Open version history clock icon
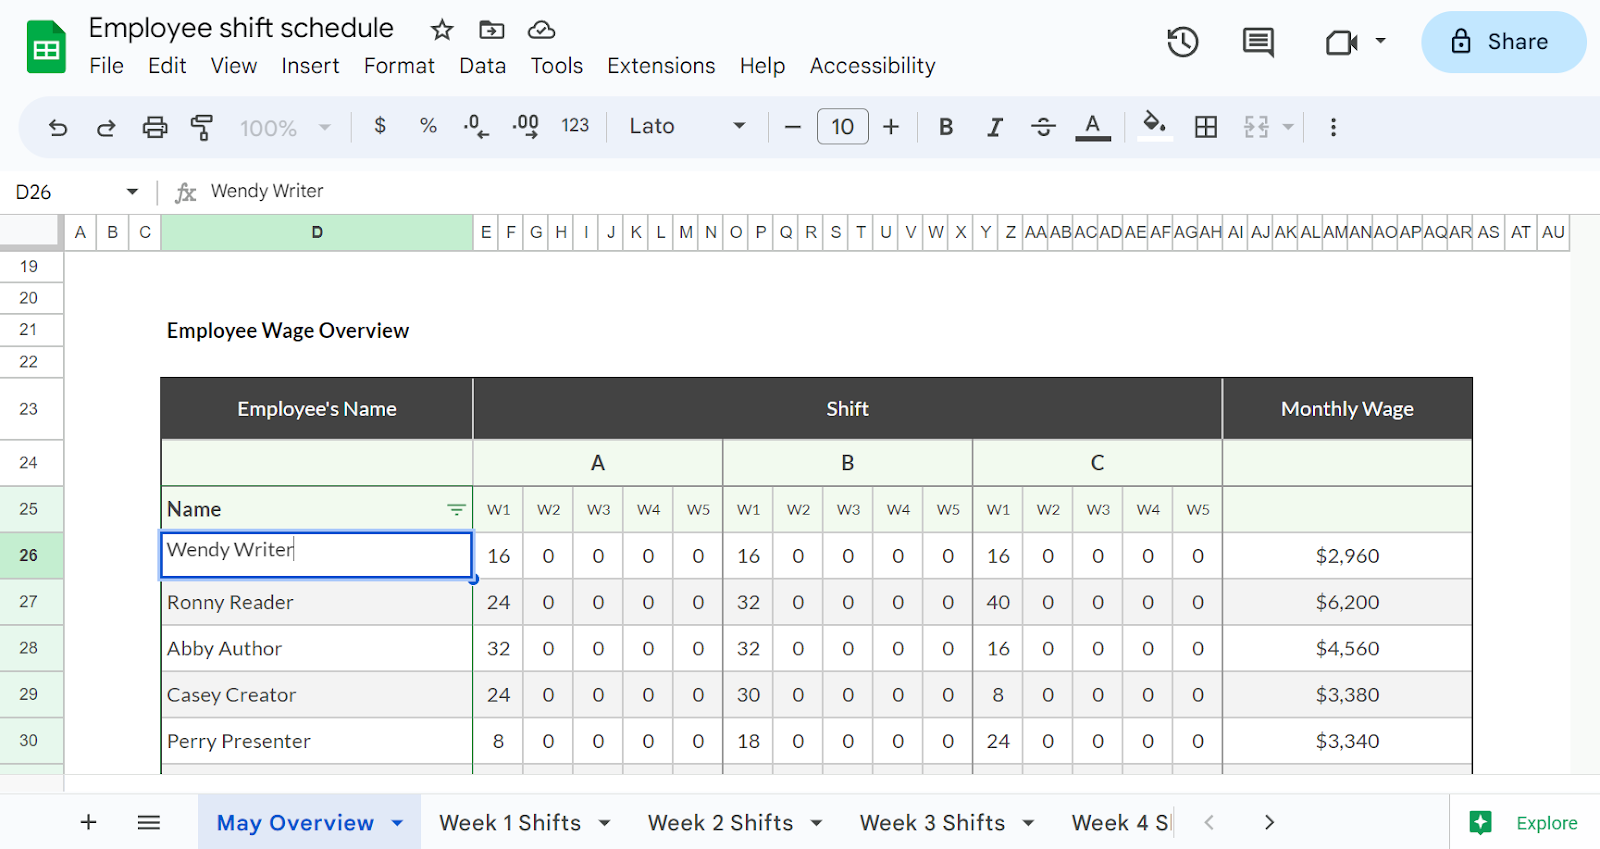This screenshot has height=849, width=1600. click(1182, 42)
